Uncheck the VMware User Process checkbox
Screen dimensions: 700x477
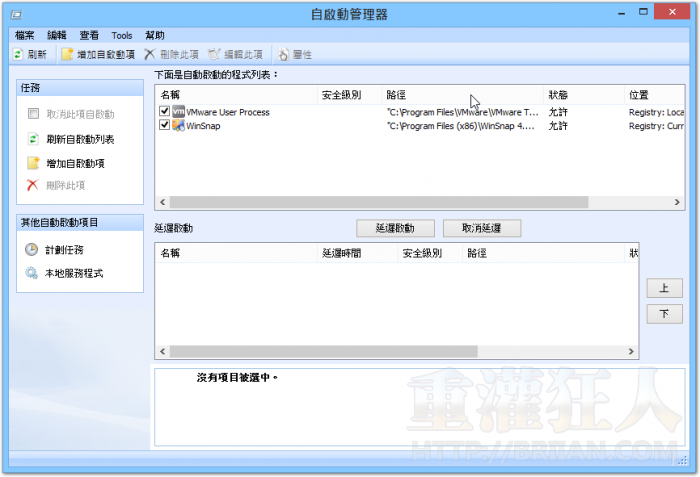tap(165, 112)
